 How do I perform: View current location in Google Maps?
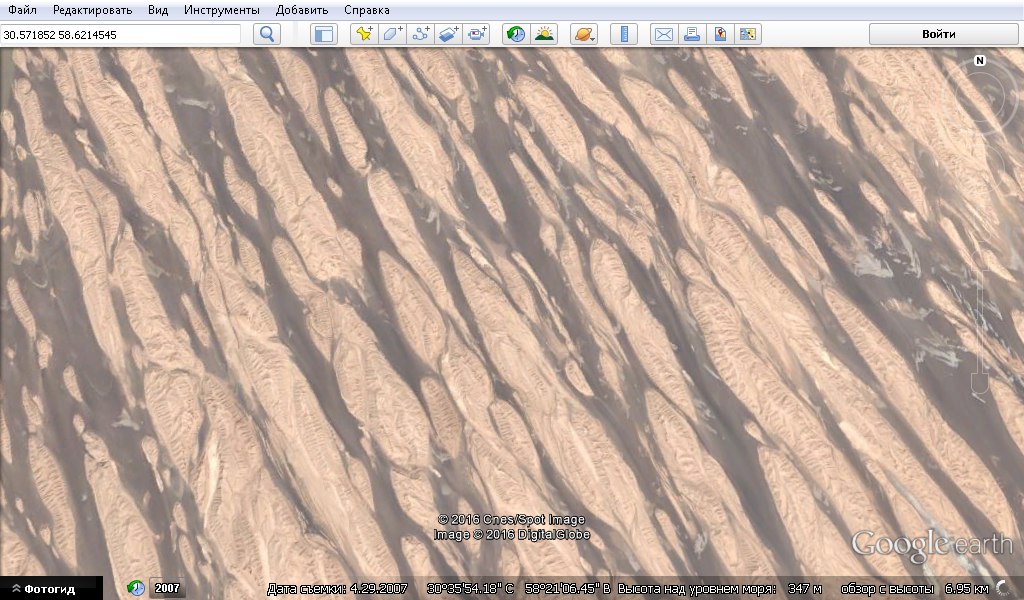(720, 34)
